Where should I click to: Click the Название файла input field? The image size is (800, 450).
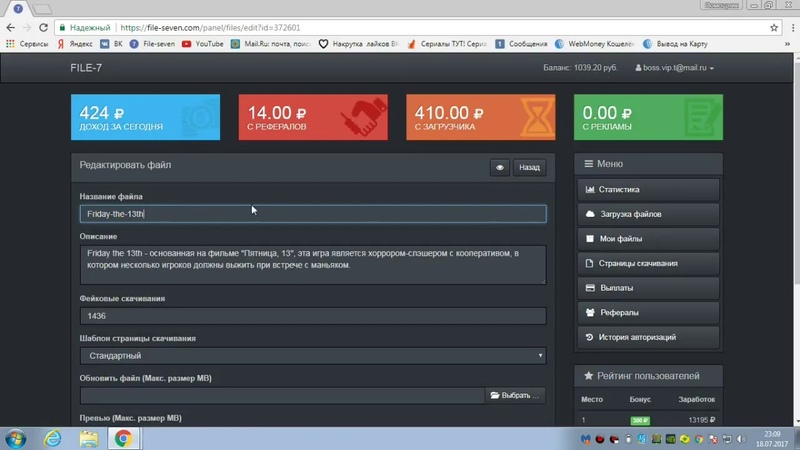pos(312,214)
